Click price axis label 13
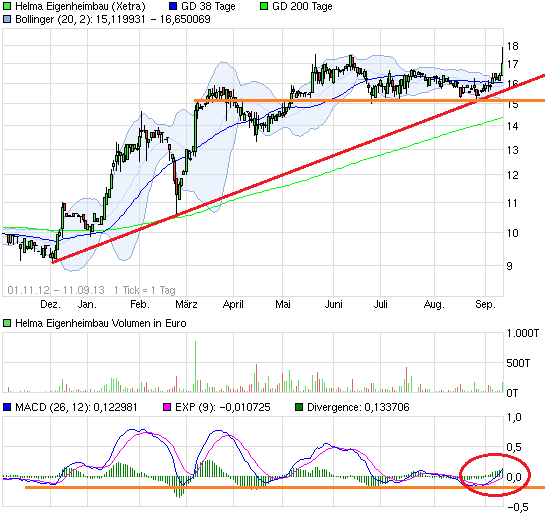This screenshot has width=545, height=515. tap(512, 150)
